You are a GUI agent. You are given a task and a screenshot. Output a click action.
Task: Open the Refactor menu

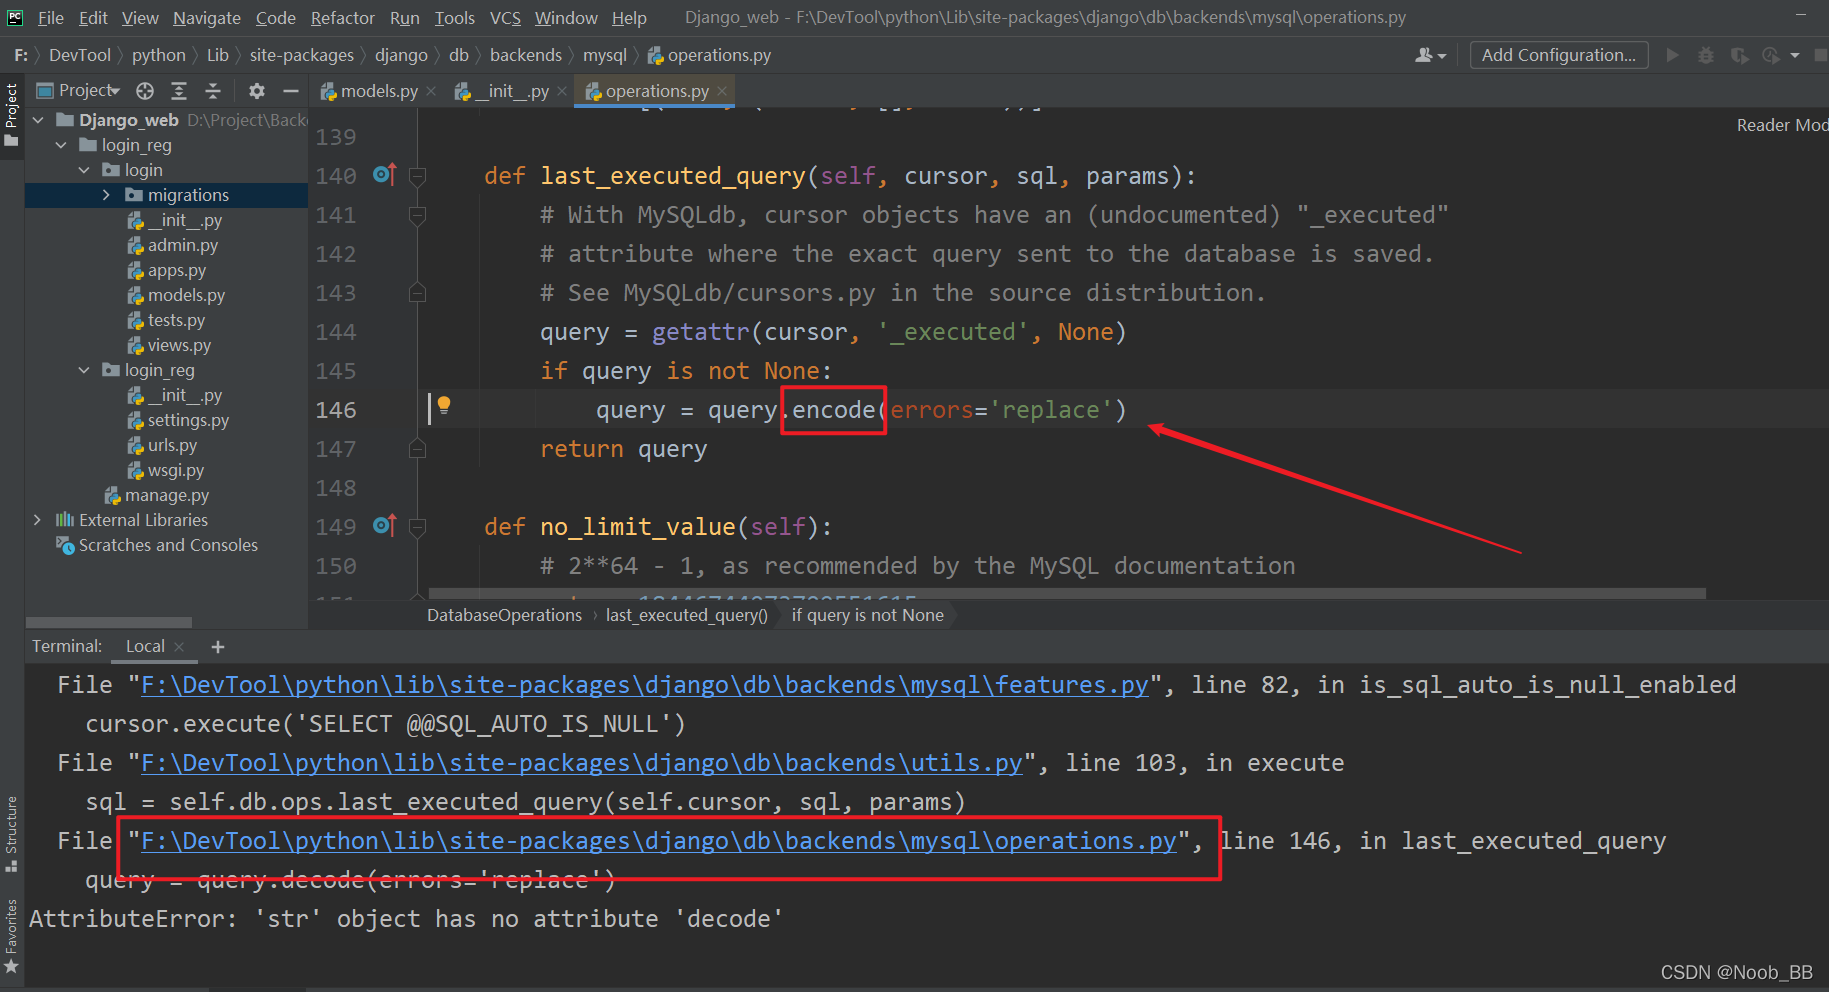click(342, 18)
